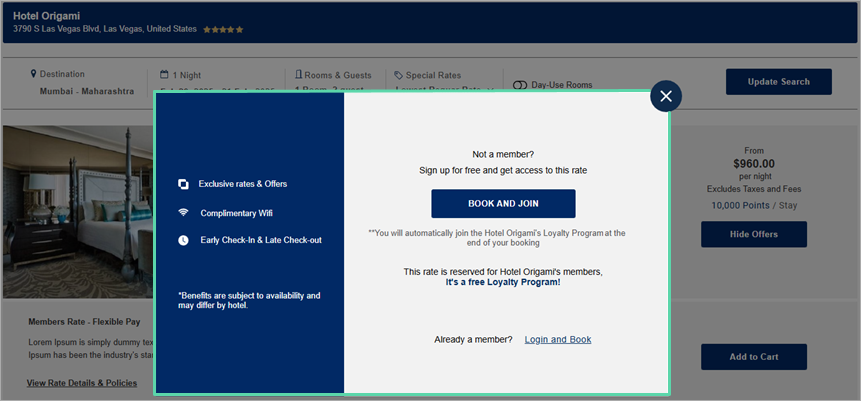Add the Members Rate to cart

(754, 357)
